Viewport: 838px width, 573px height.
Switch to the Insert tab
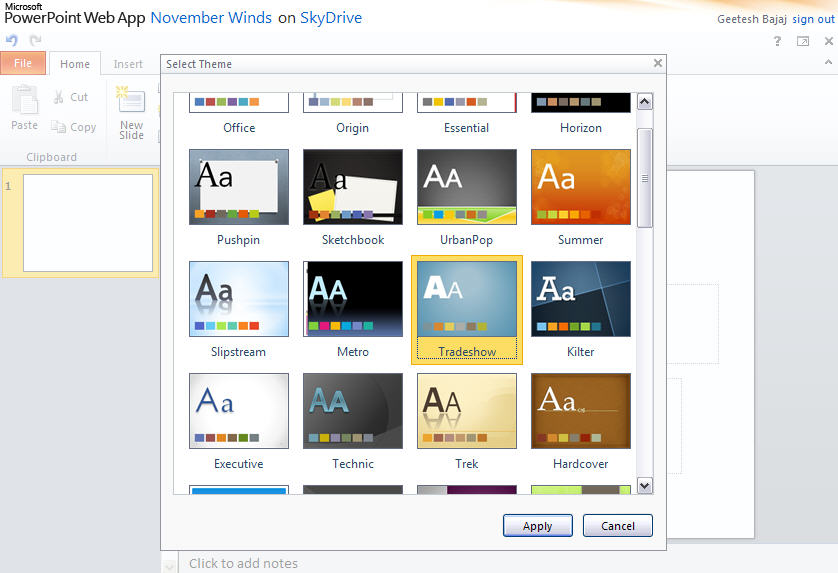pos(128,64)
